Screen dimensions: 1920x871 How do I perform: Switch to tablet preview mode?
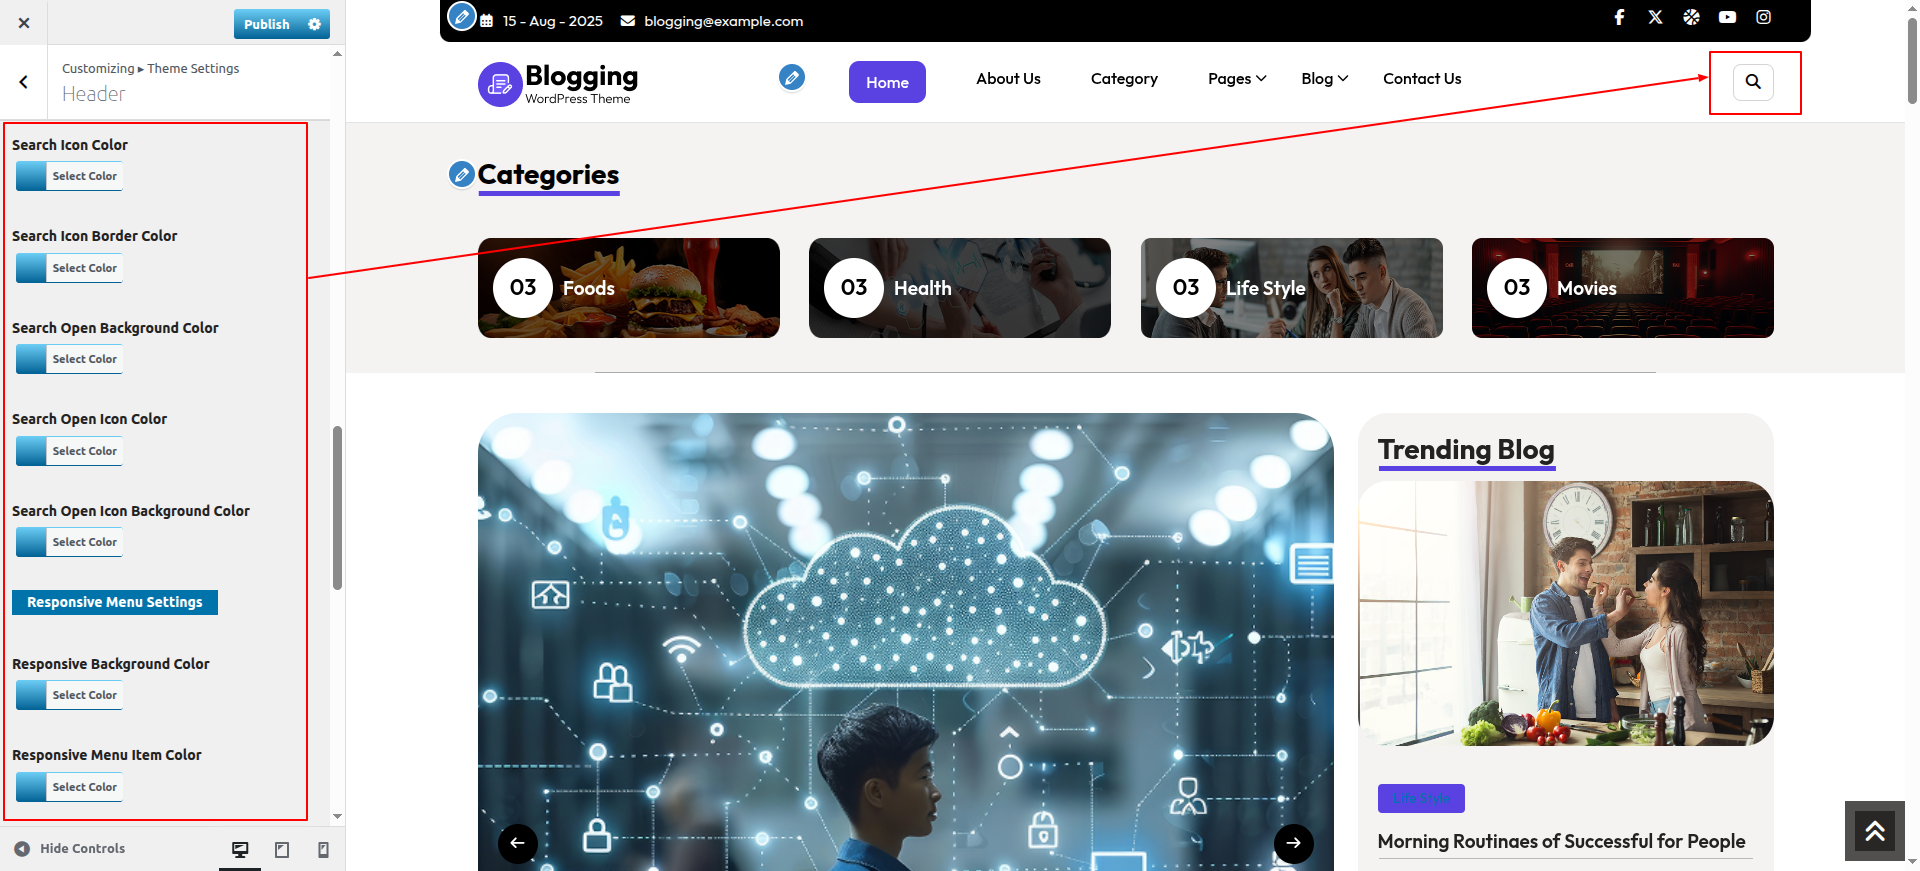[282, 849]
